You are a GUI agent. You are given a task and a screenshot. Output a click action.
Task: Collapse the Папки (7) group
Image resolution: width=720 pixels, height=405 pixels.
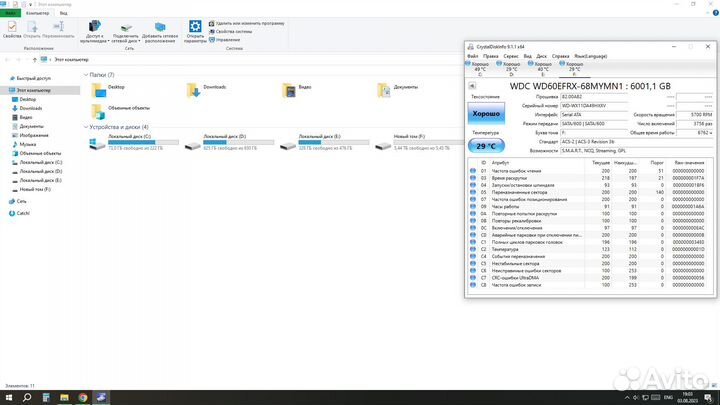tap(86, 75)
